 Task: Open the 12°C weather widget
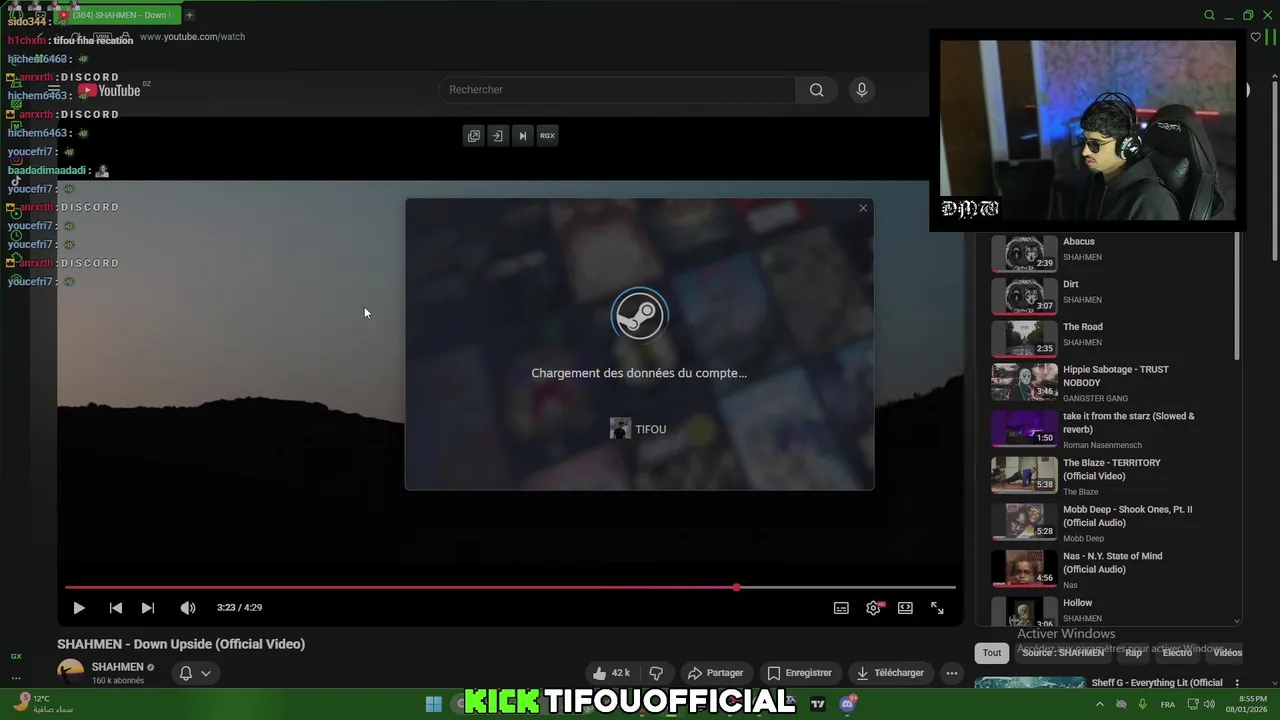[x=45, y=704]
